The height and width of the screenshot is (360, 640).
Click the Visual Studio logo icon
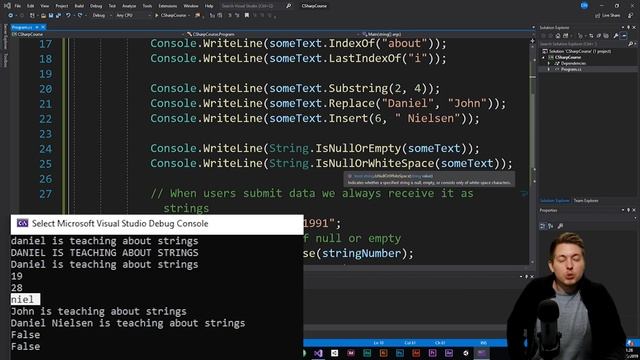pos(7,6)
